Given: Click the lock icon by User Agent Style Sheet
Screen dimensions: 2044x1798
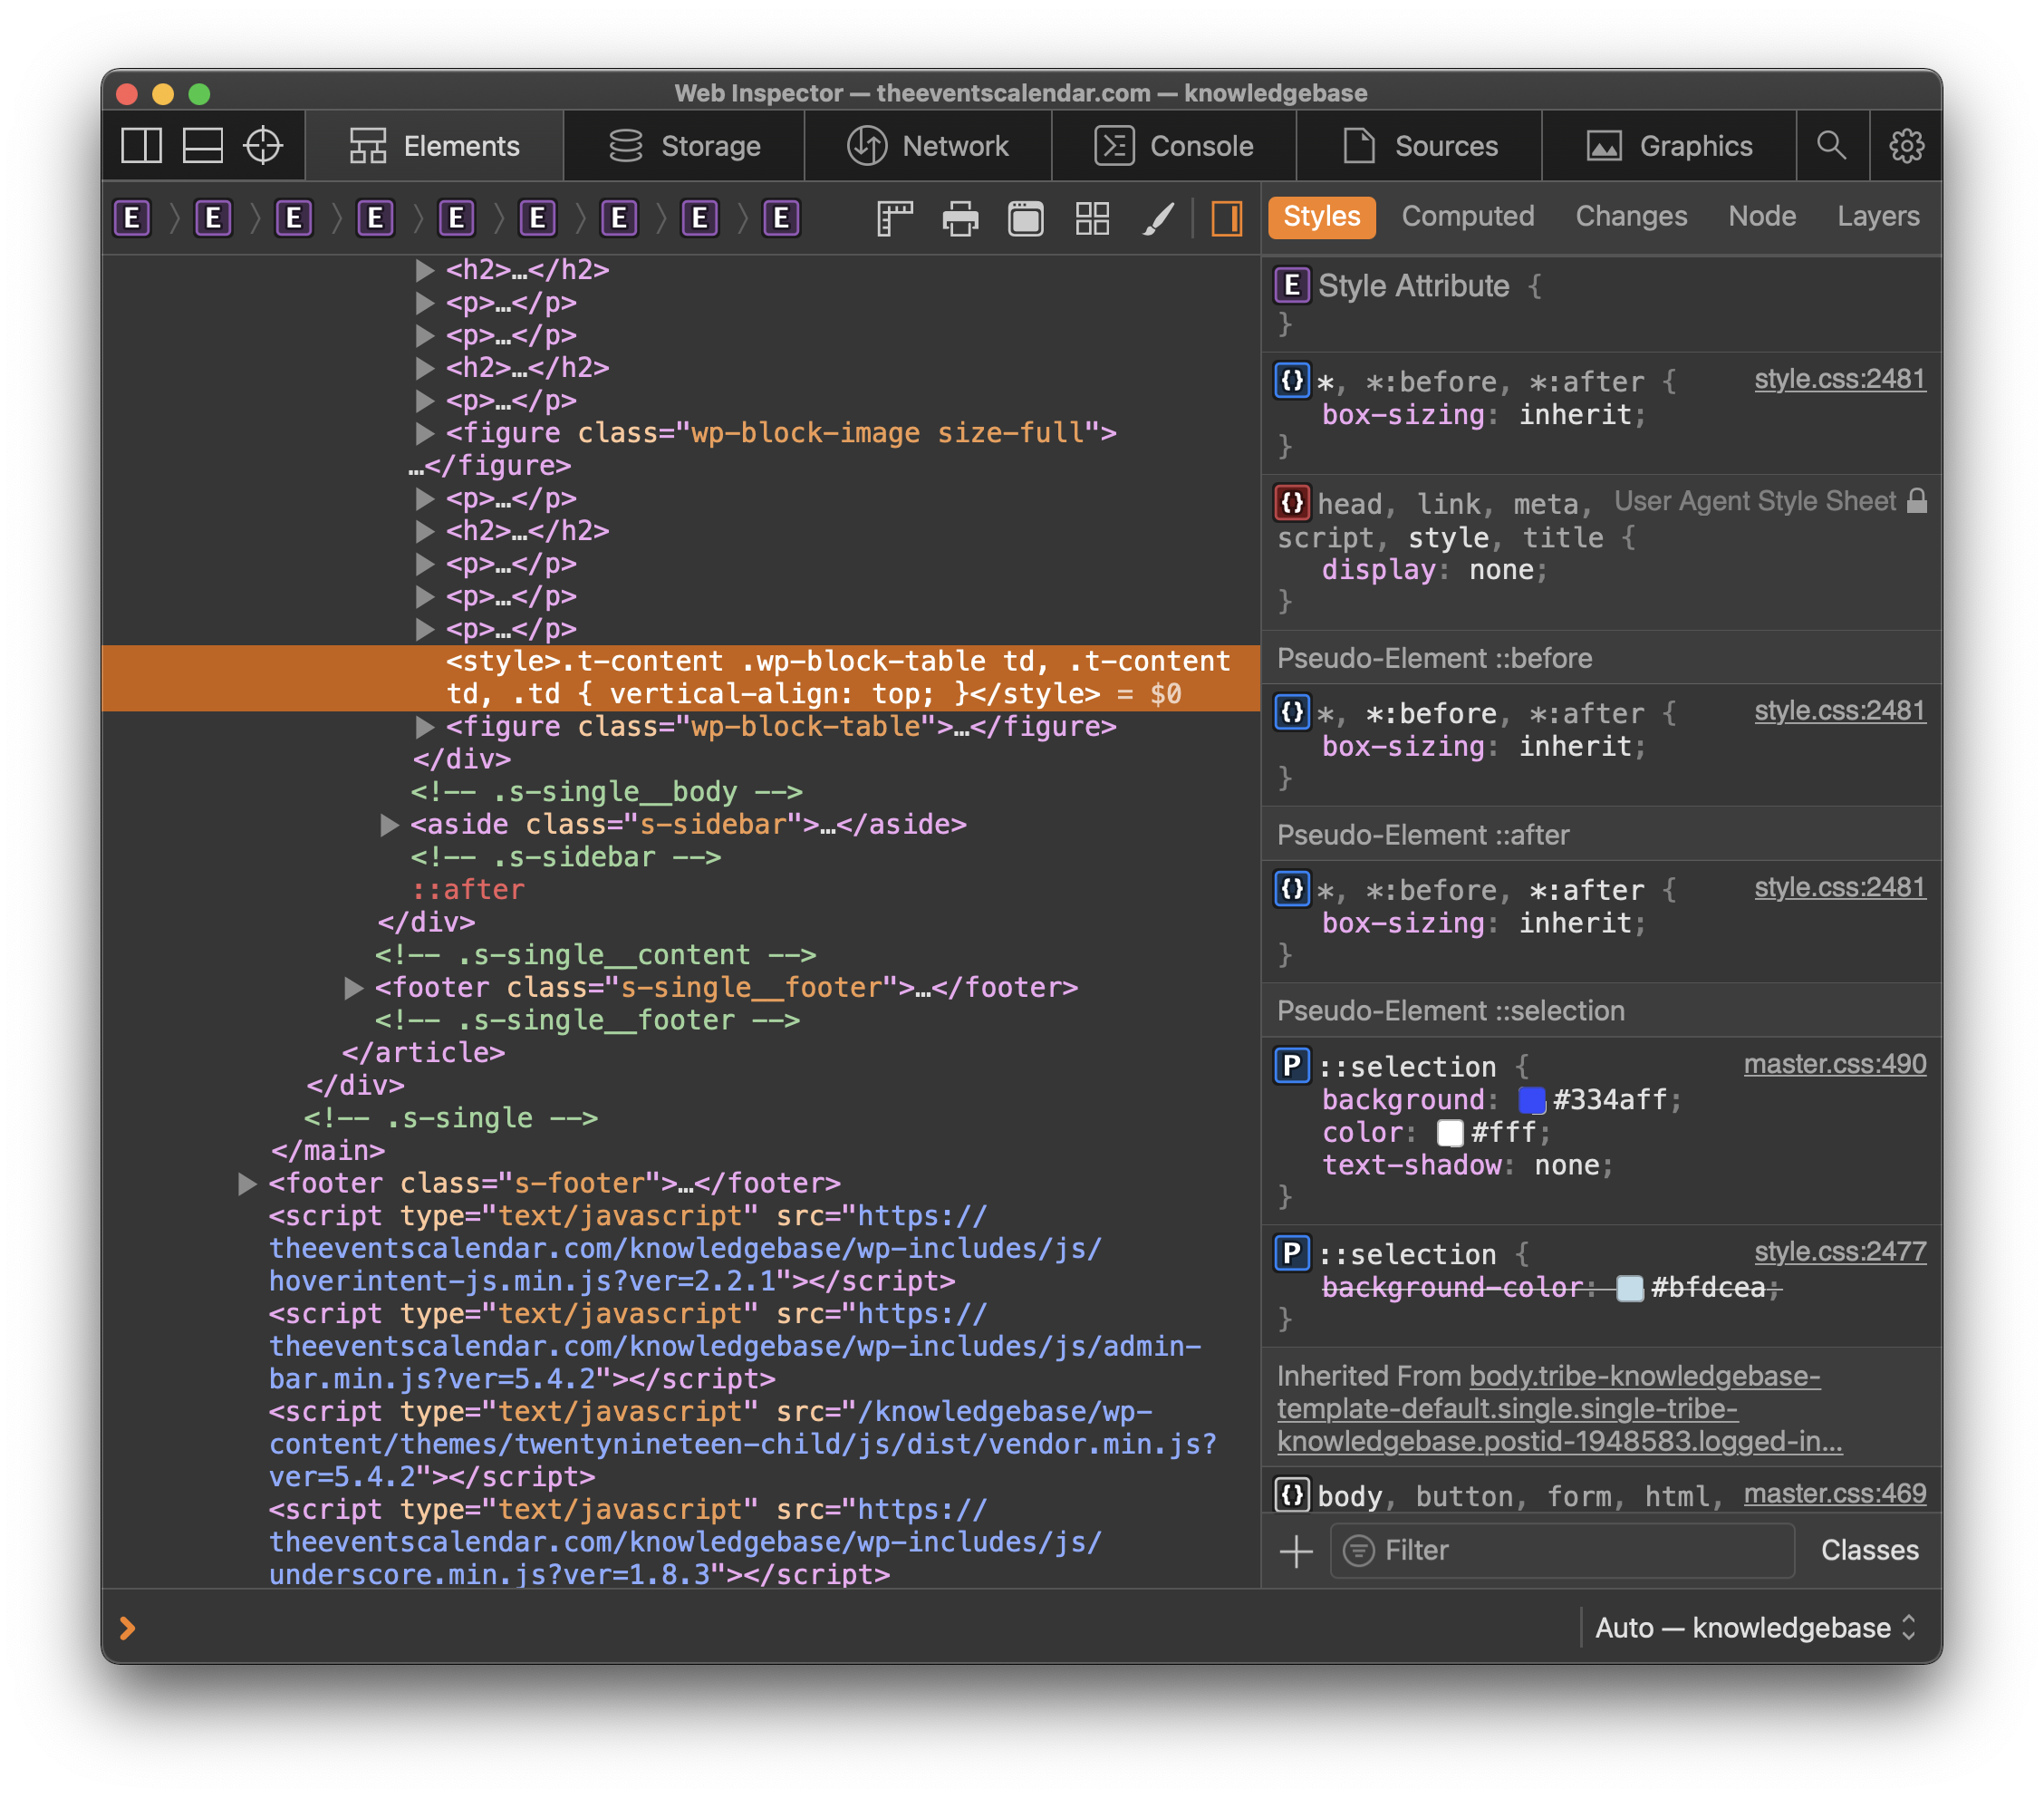Looking at the screenshot, I should click(1916, 501).
